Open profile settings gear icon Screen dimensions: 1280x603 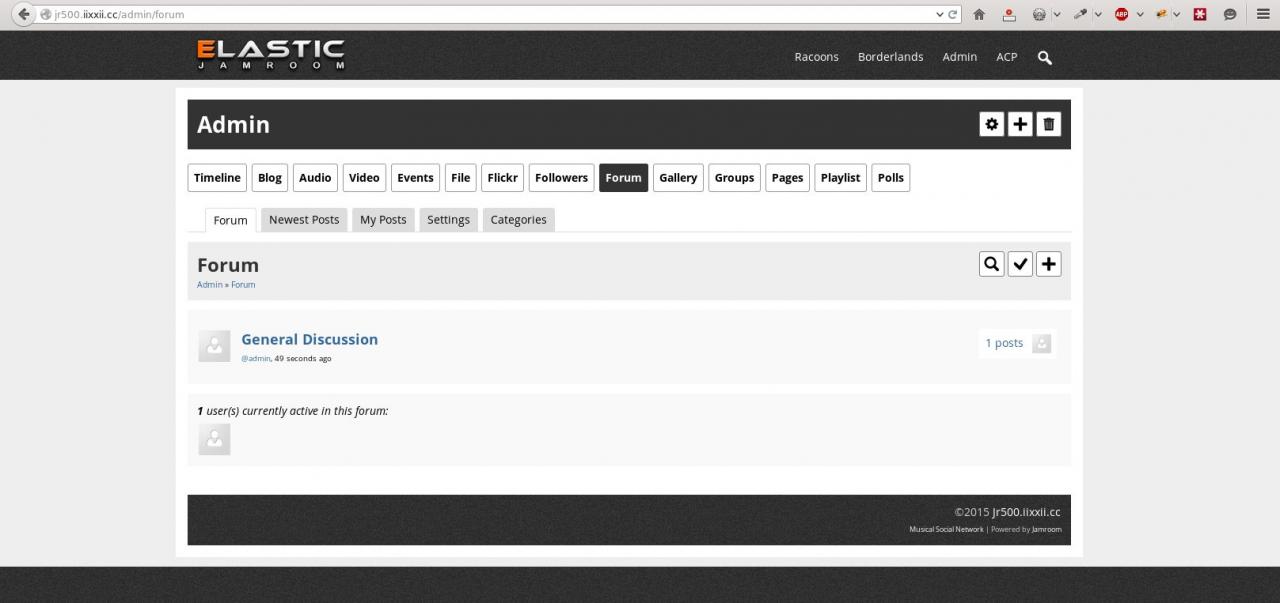(991, 124)
